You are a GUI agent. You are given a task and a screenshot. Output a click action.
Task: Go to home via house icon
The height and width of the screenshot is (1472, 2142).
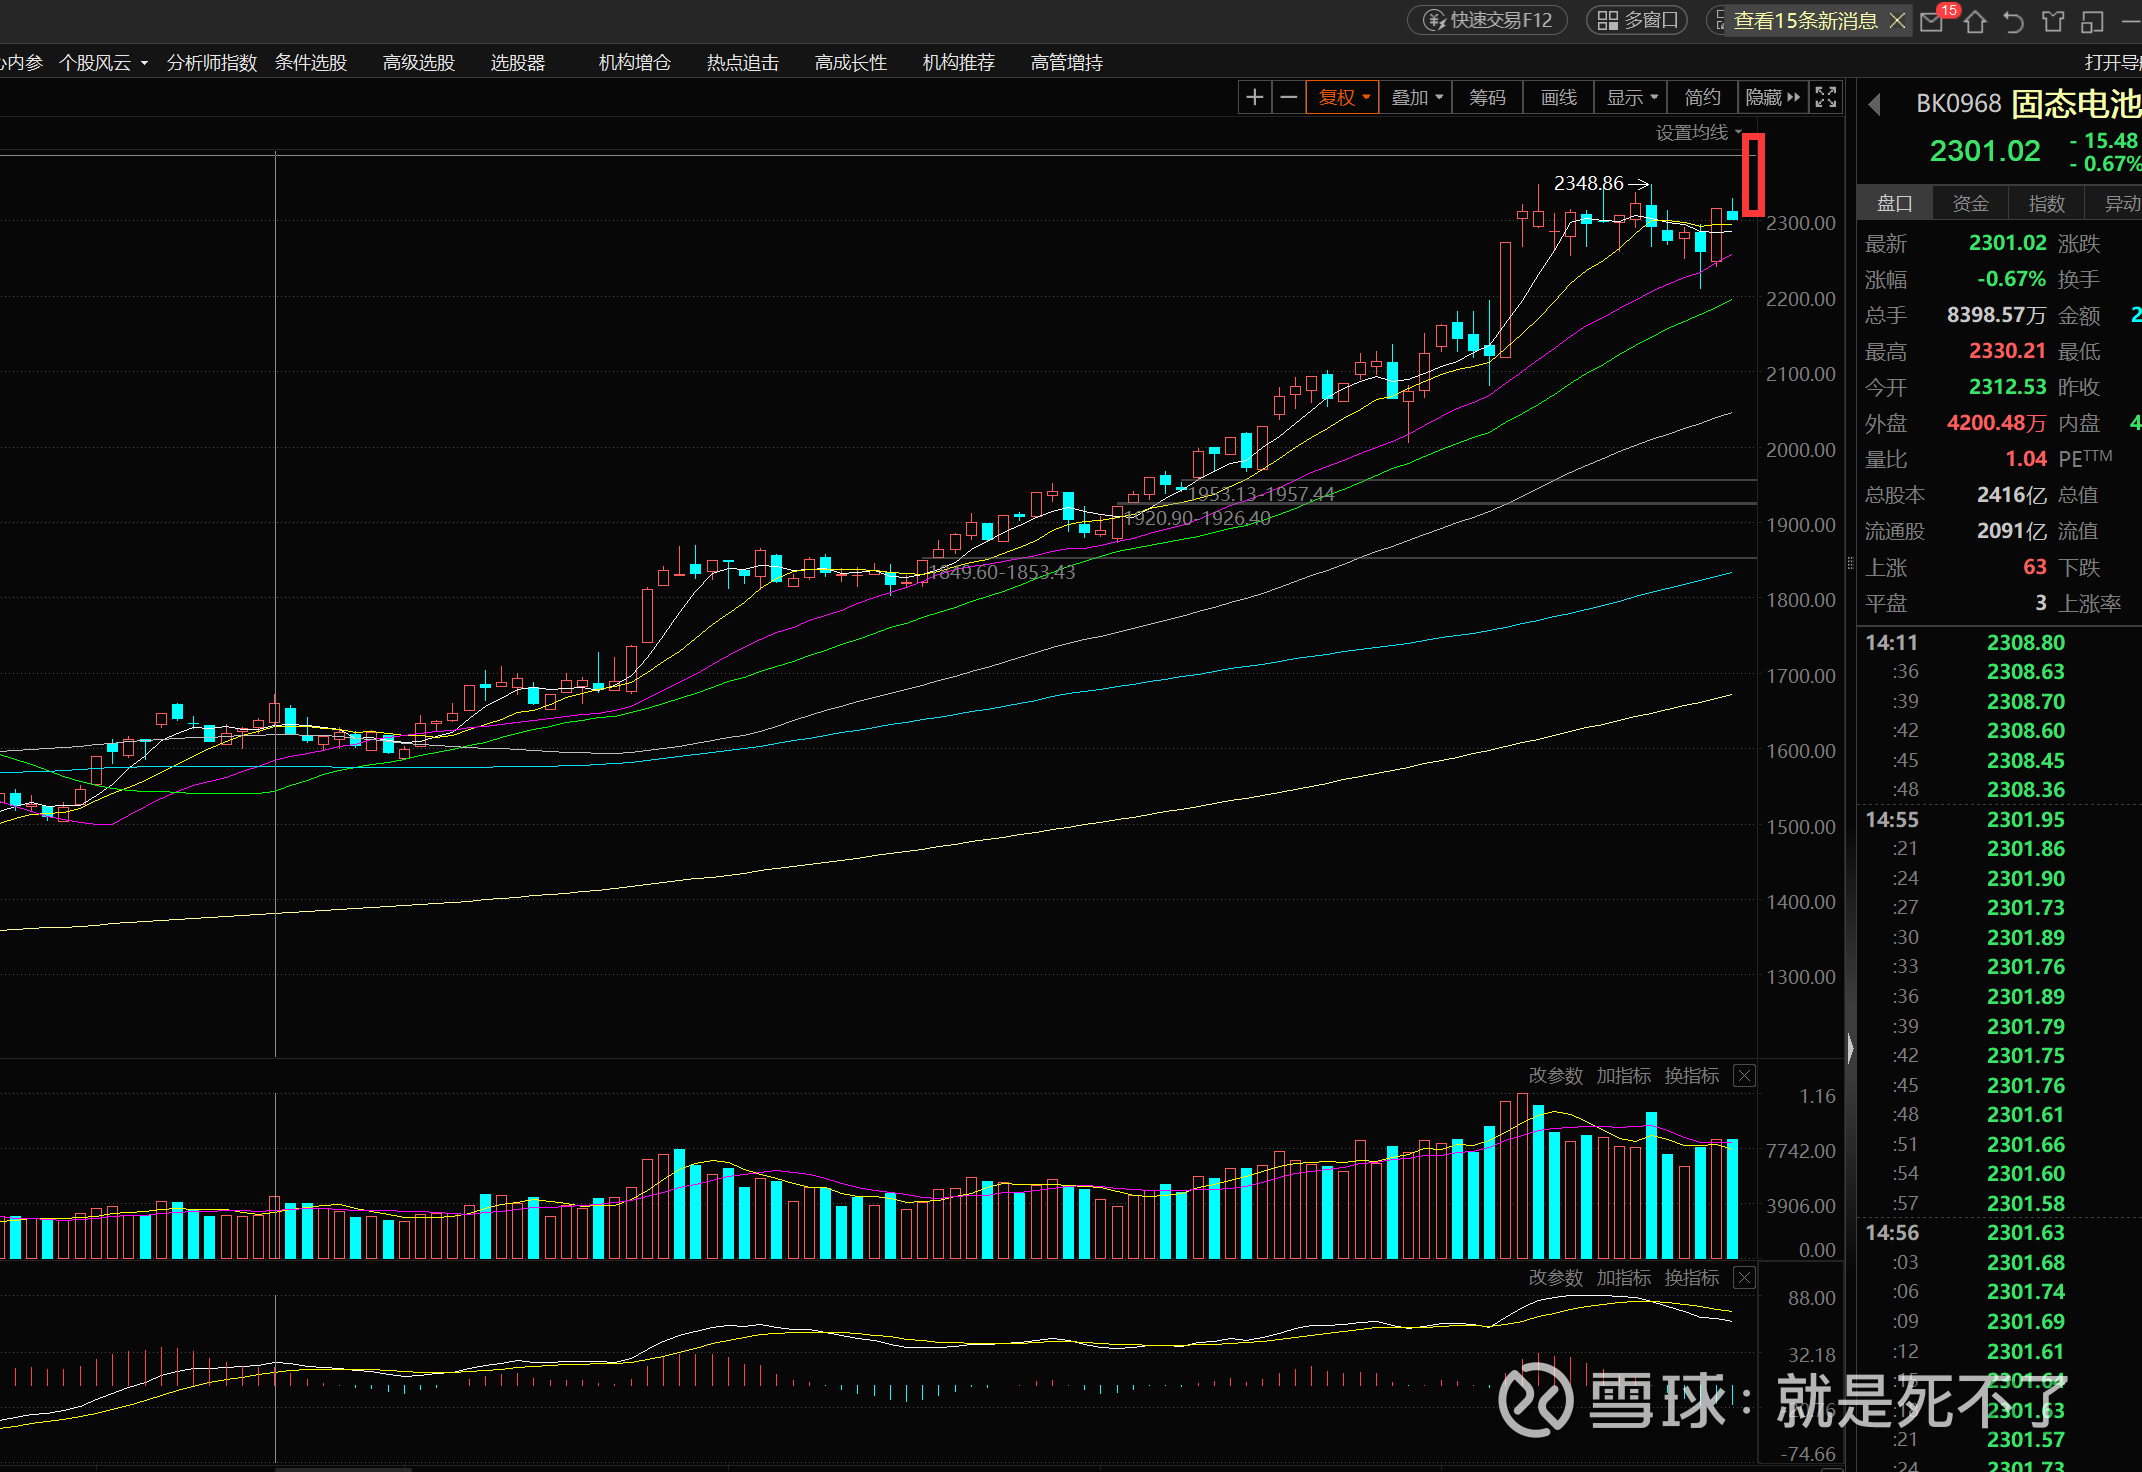pyautogui.click(x=1975, y=21)
